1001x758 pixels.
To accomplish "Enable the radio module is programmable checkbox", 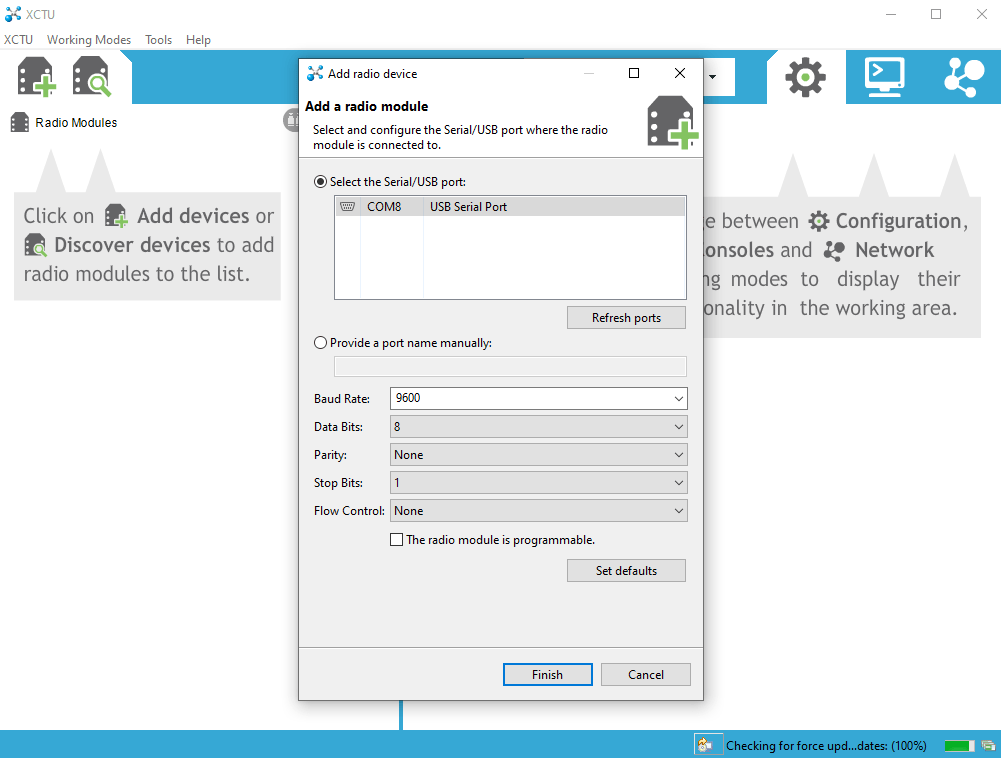I will click(396, 540).
